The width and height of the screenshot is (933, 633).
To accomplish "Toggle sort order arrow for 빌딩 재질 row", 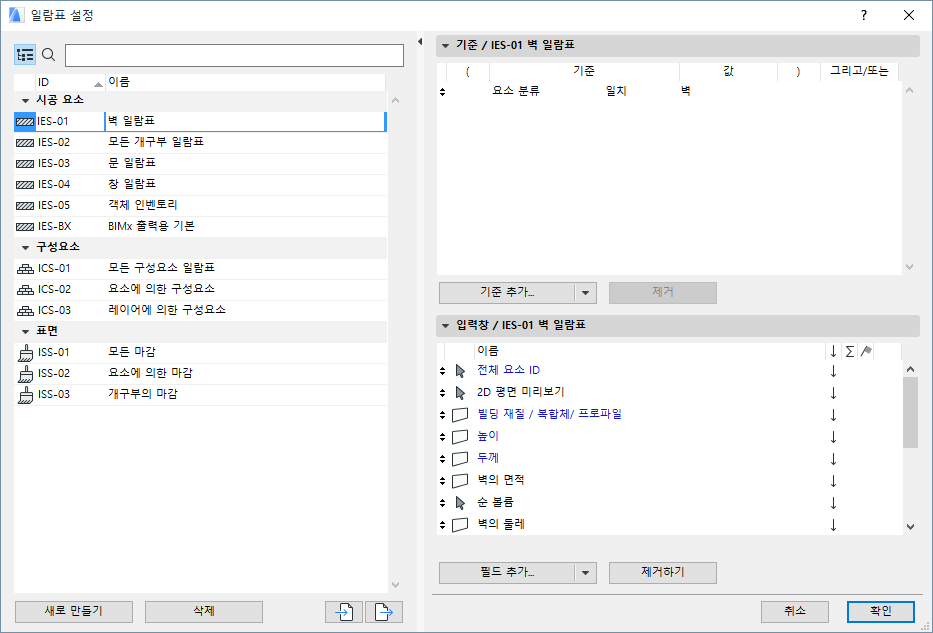I will [833, 415].
